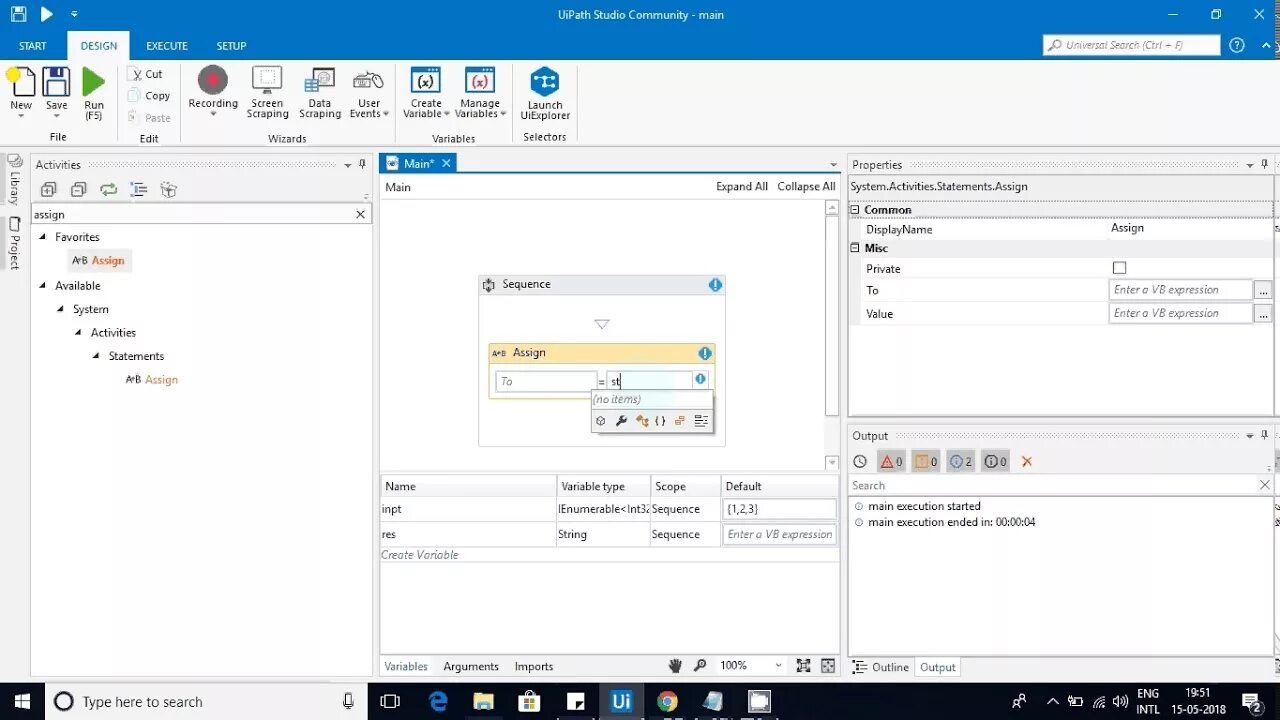Toggle the Output errors filter
1280x720 pixels.
pos(891,461)
